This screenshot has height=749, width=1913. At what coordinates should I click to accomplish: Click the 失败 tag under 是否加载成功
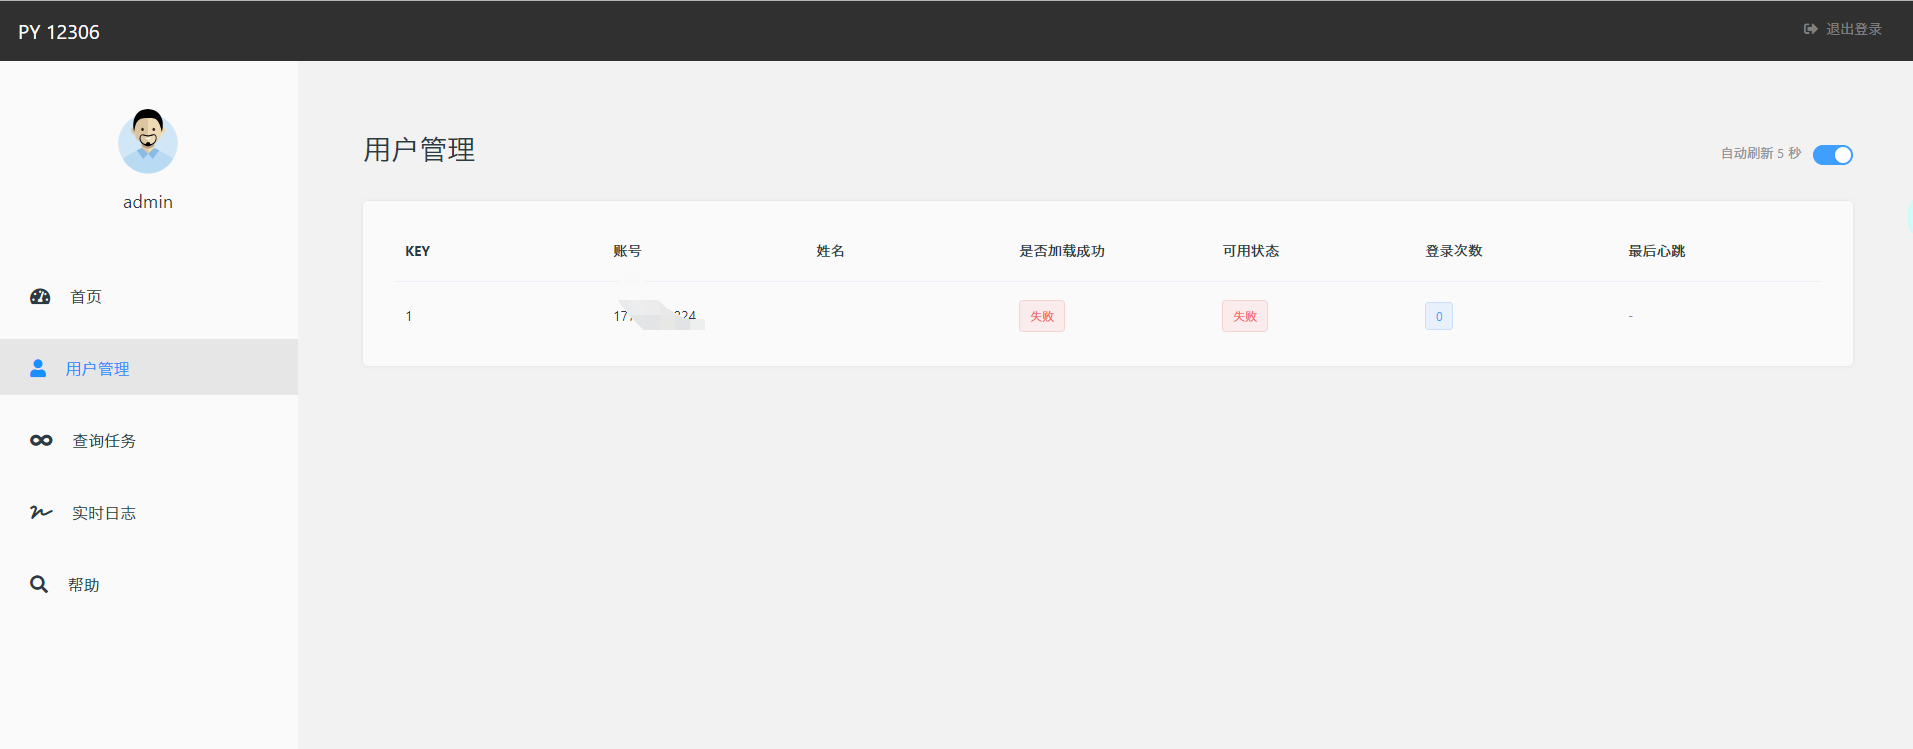pos(1042,316)
